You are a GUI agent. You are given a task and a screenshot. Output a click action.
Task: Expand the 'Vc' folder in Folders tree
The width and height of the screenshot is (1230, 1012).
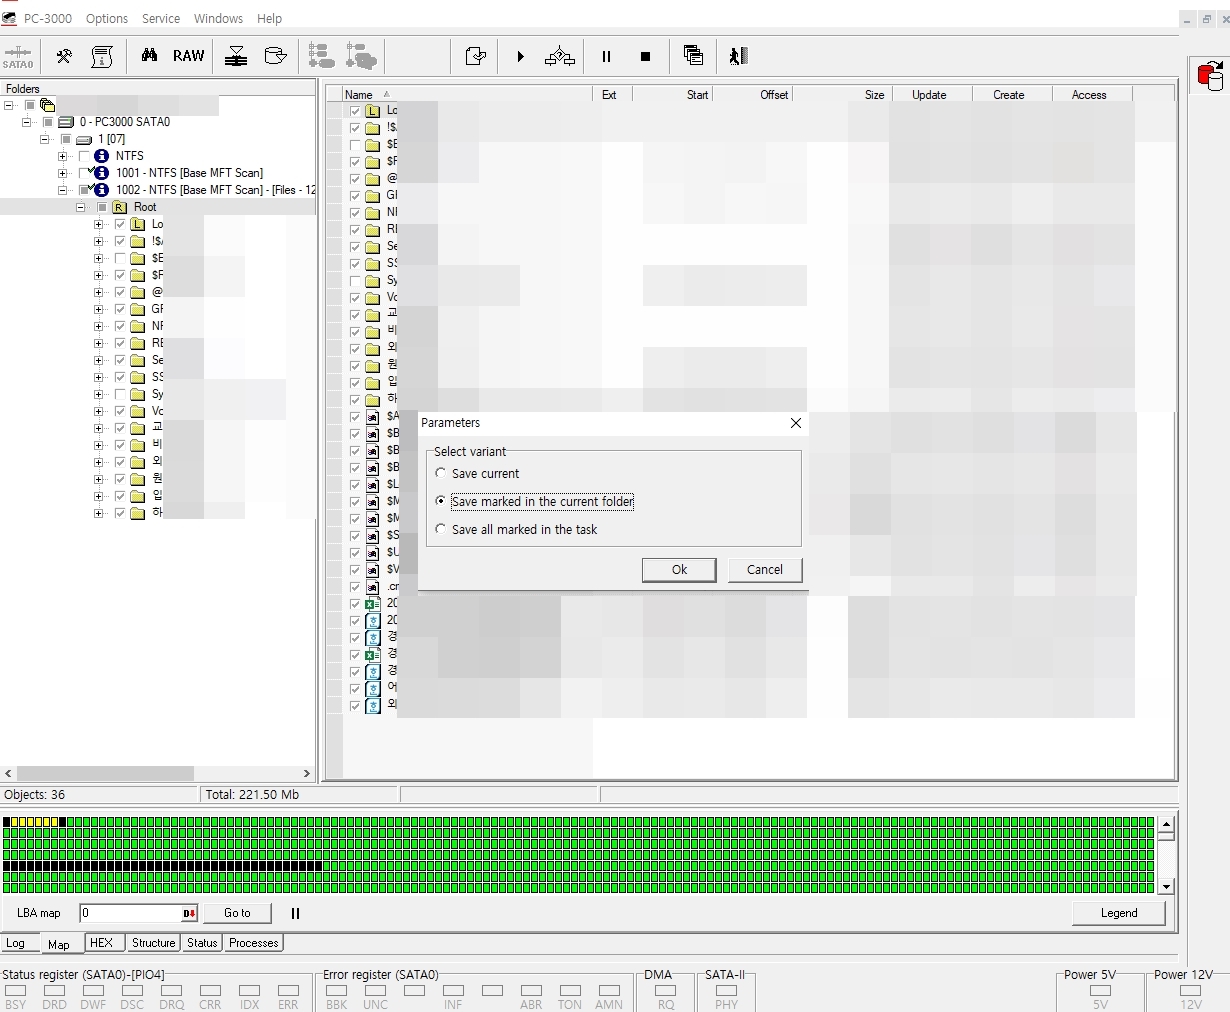(98, 411)
